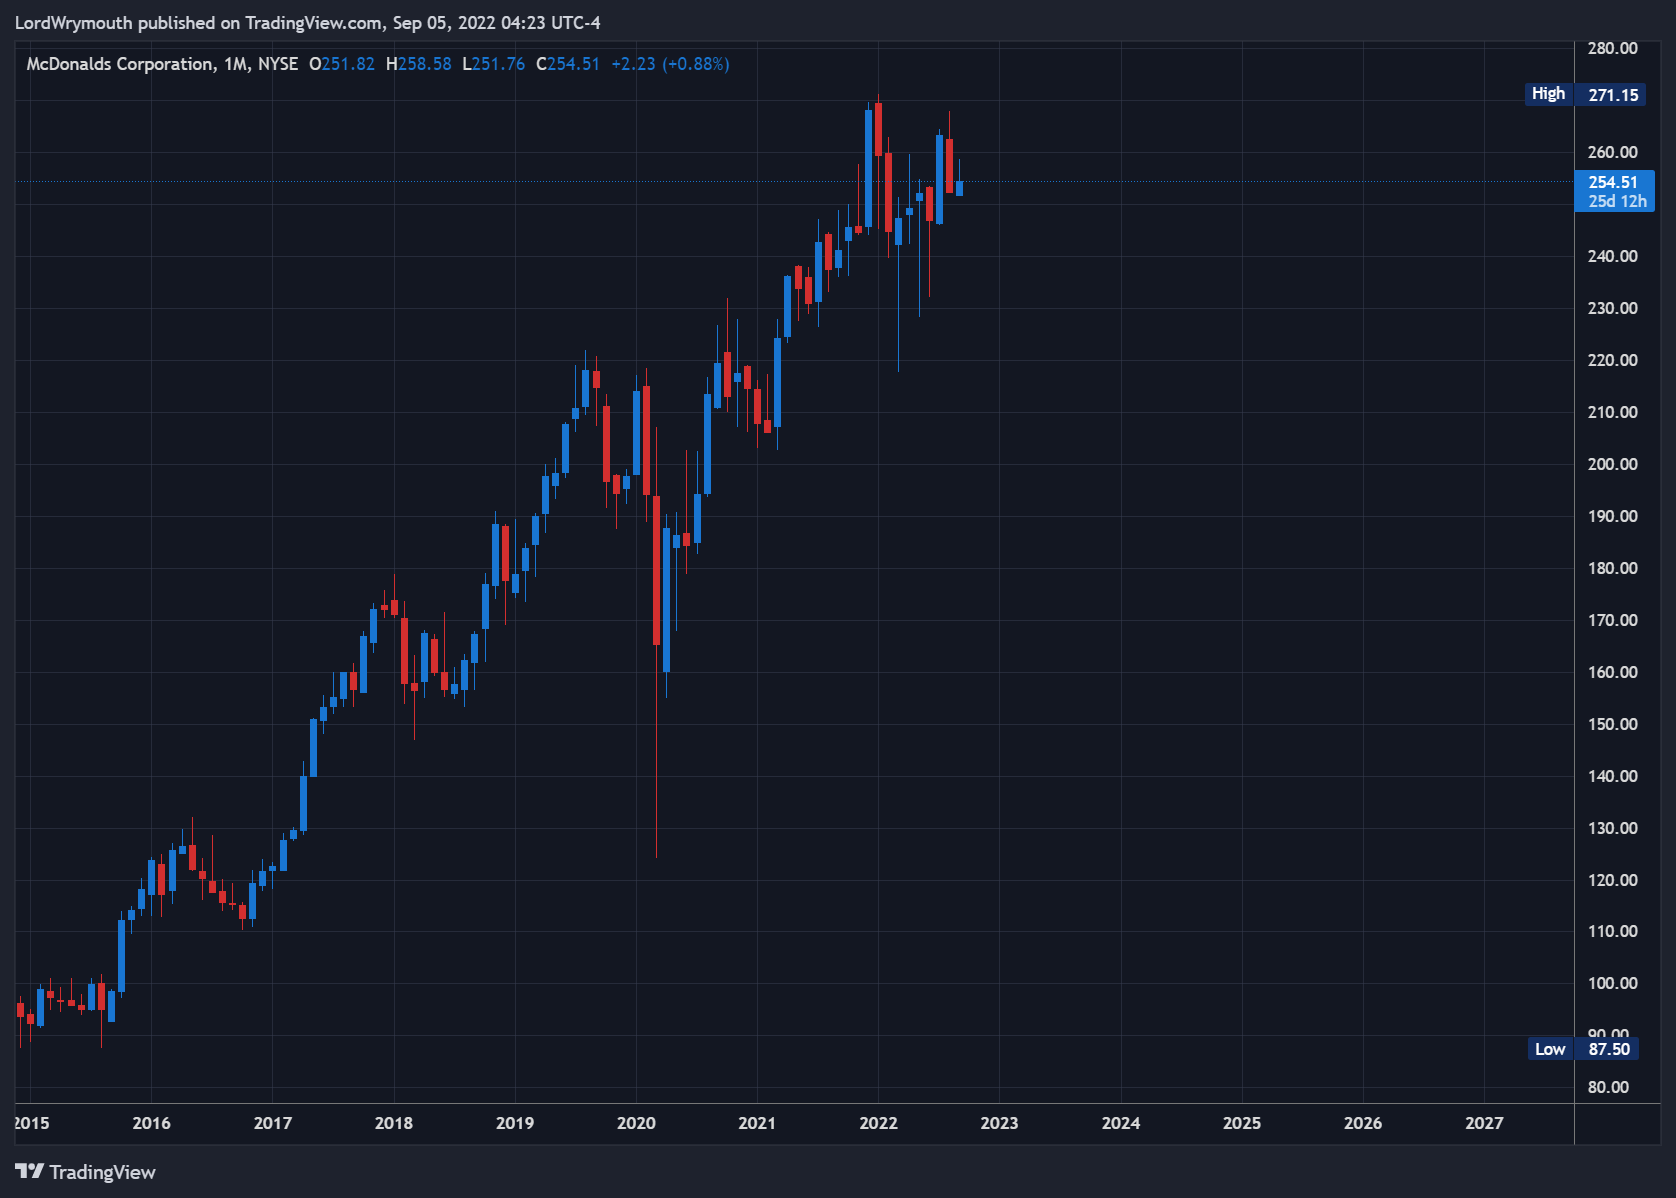This screenshot has width=1676, height=1198.
Task: Click the 220.00 price axis label
Action: (1612, 360)
